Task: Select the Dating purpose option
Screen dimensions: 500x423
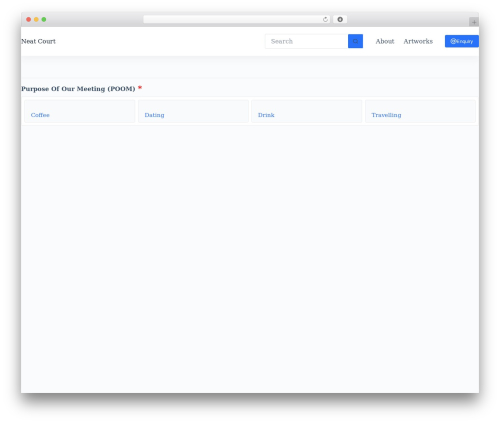Action: [x=193, y=111]
